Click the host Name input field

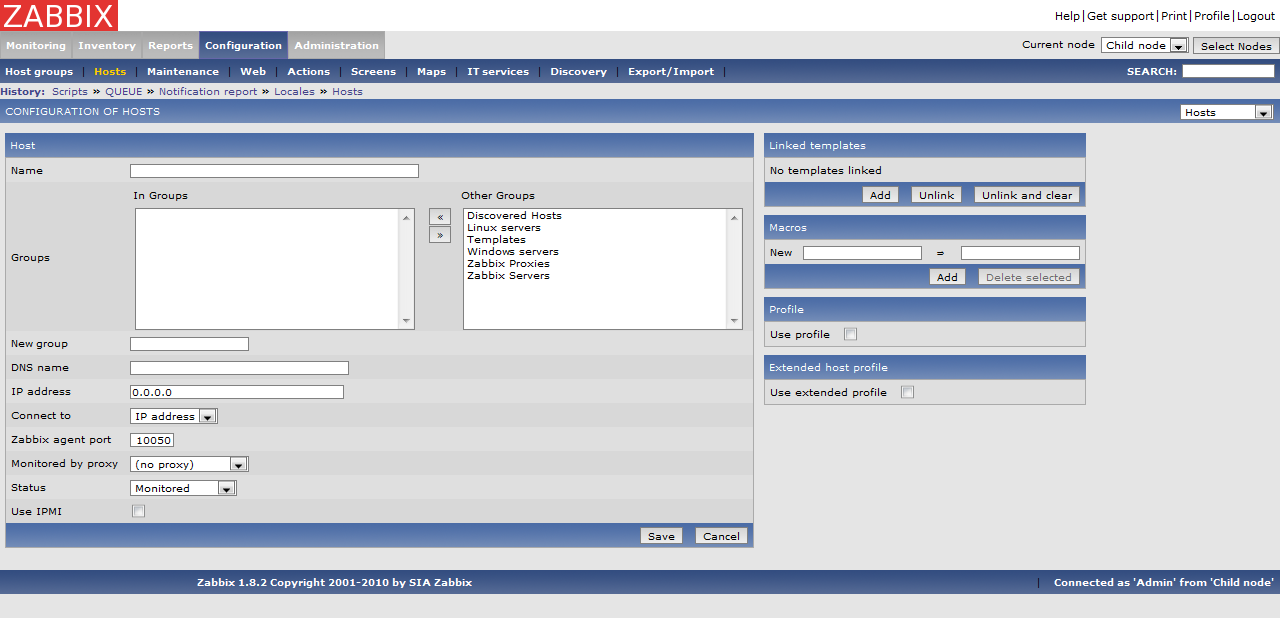pos(274,171)
